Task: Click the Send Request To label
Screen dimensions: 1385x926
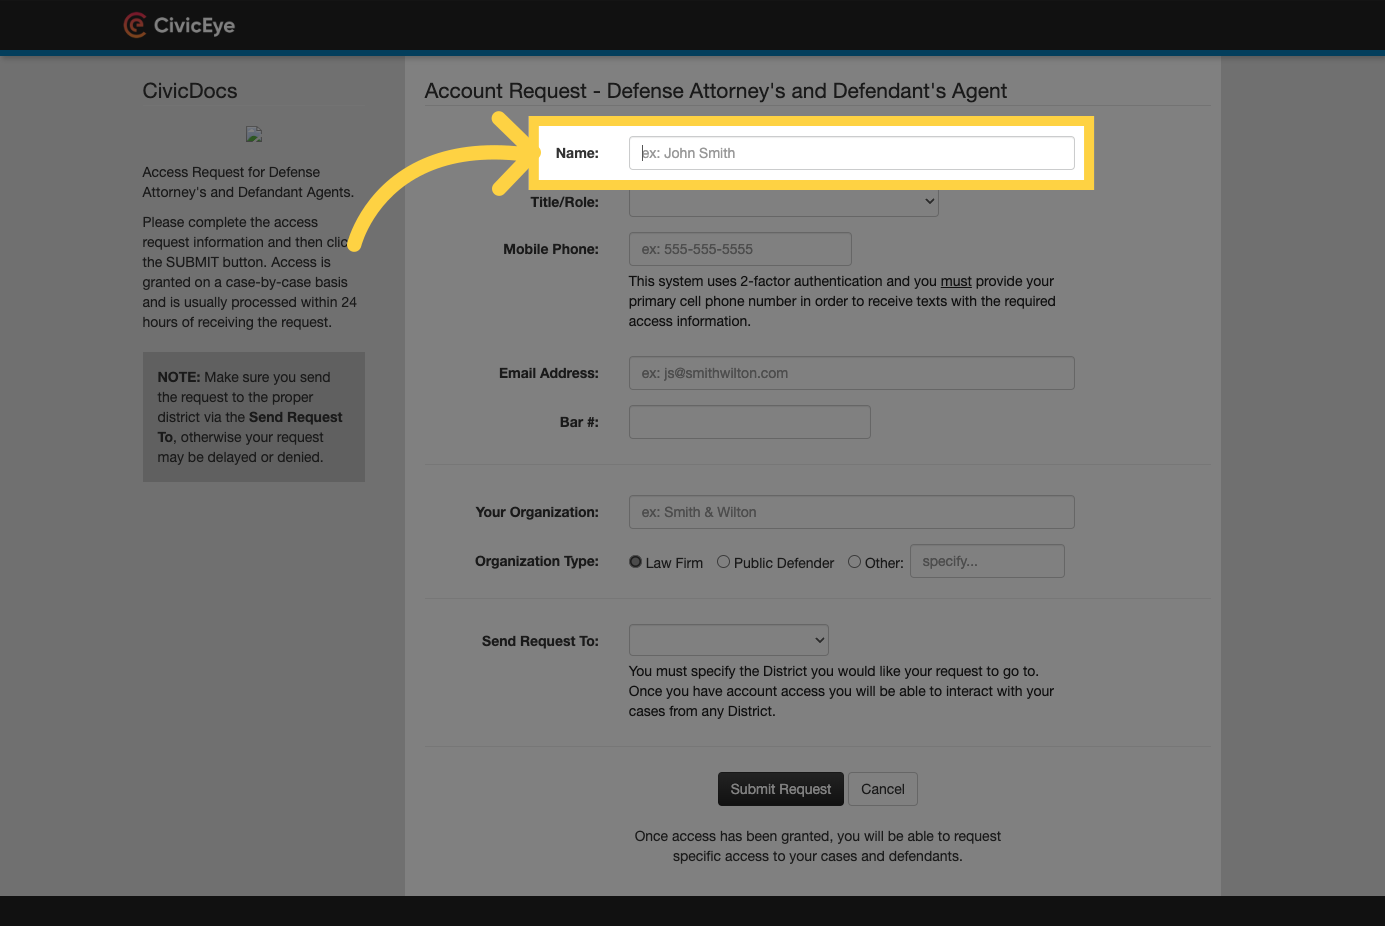Action: pos(540,641)
